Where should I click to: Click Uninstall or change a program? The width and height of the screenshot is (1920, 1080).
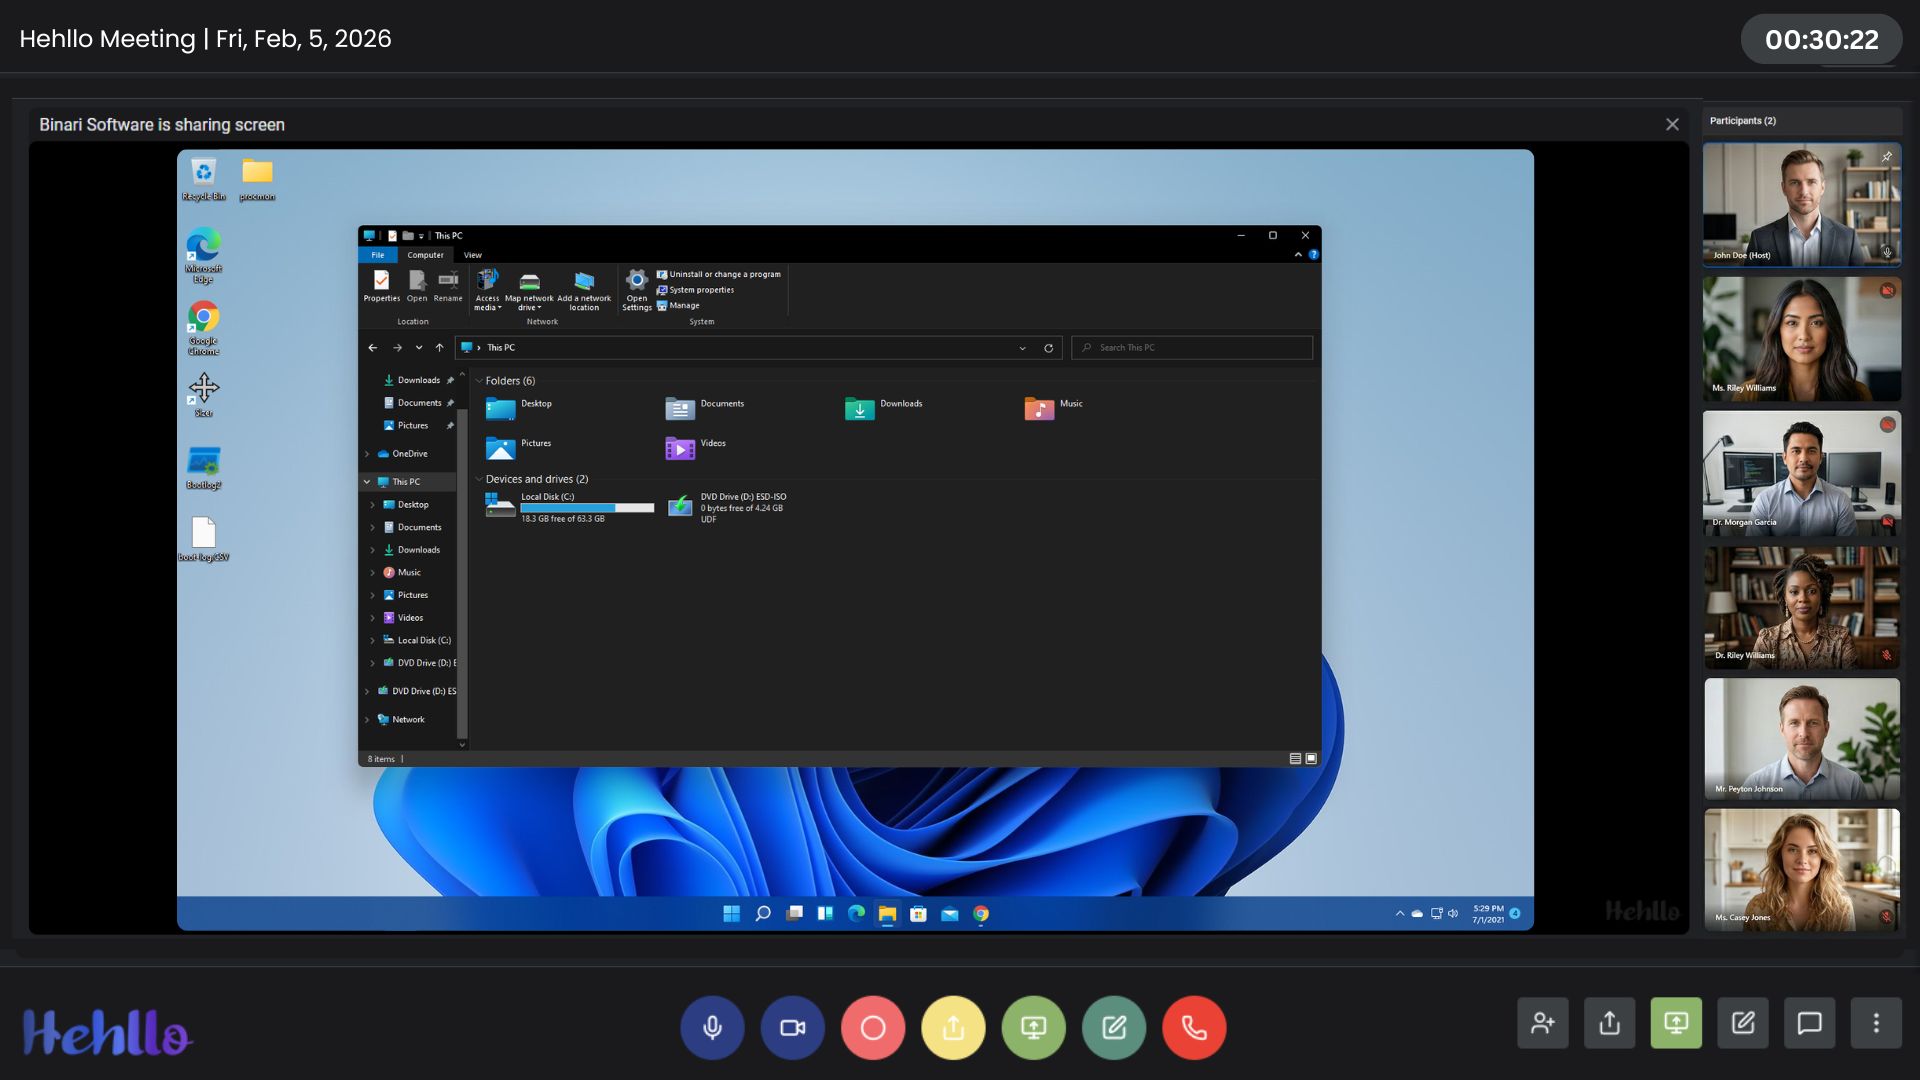[x=719, y=274]
